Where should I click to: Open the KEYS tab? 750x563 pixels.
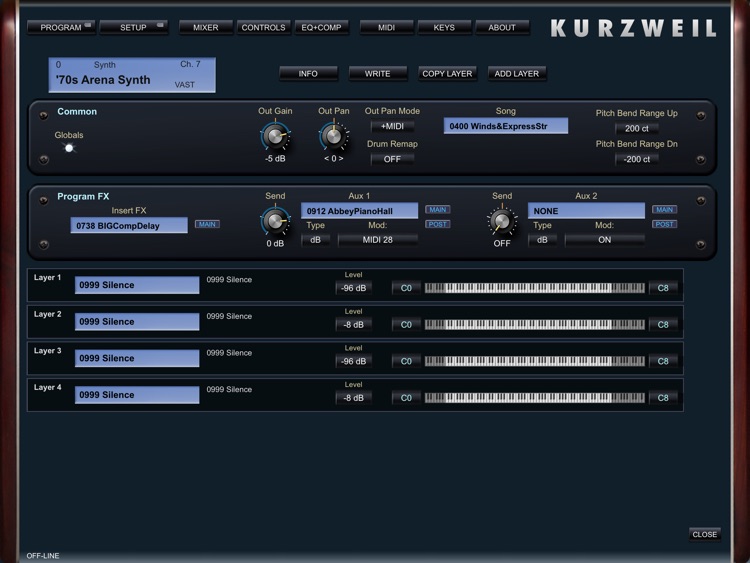444,27
